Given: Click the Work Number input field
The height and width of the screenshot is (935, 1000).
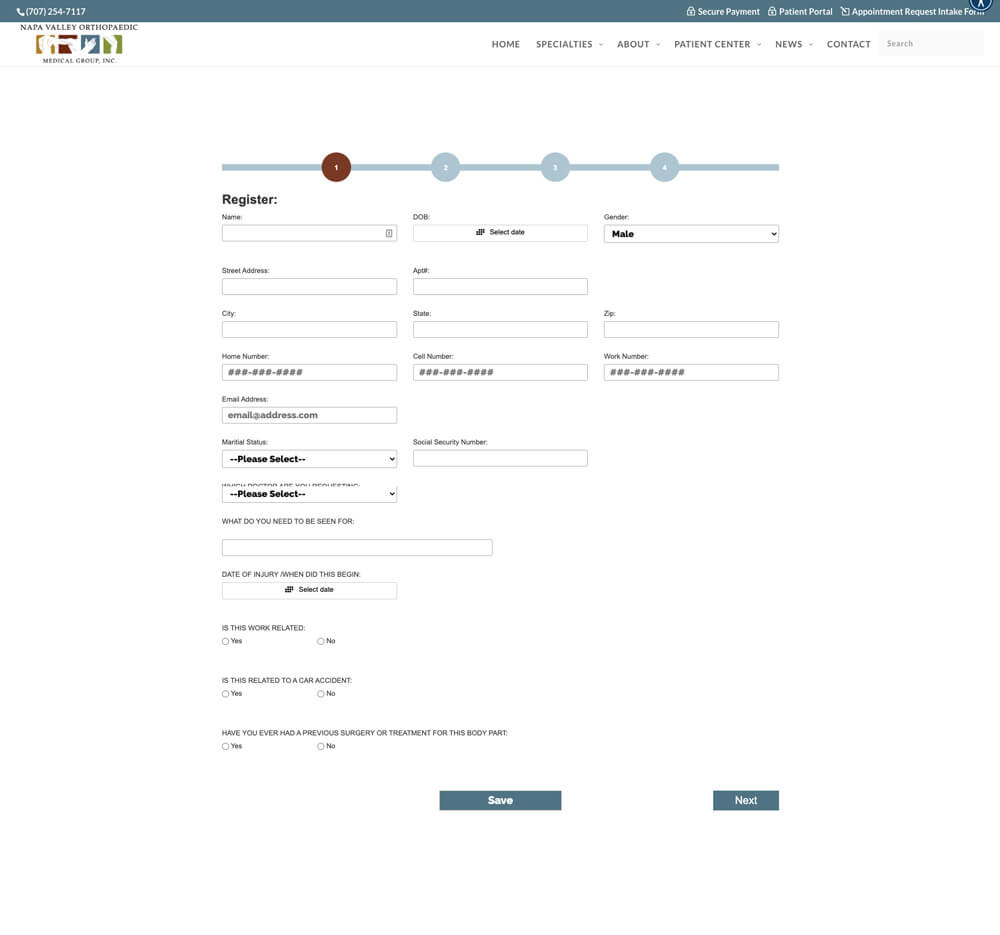Looking at the screenshot, I should pos(691,372).
